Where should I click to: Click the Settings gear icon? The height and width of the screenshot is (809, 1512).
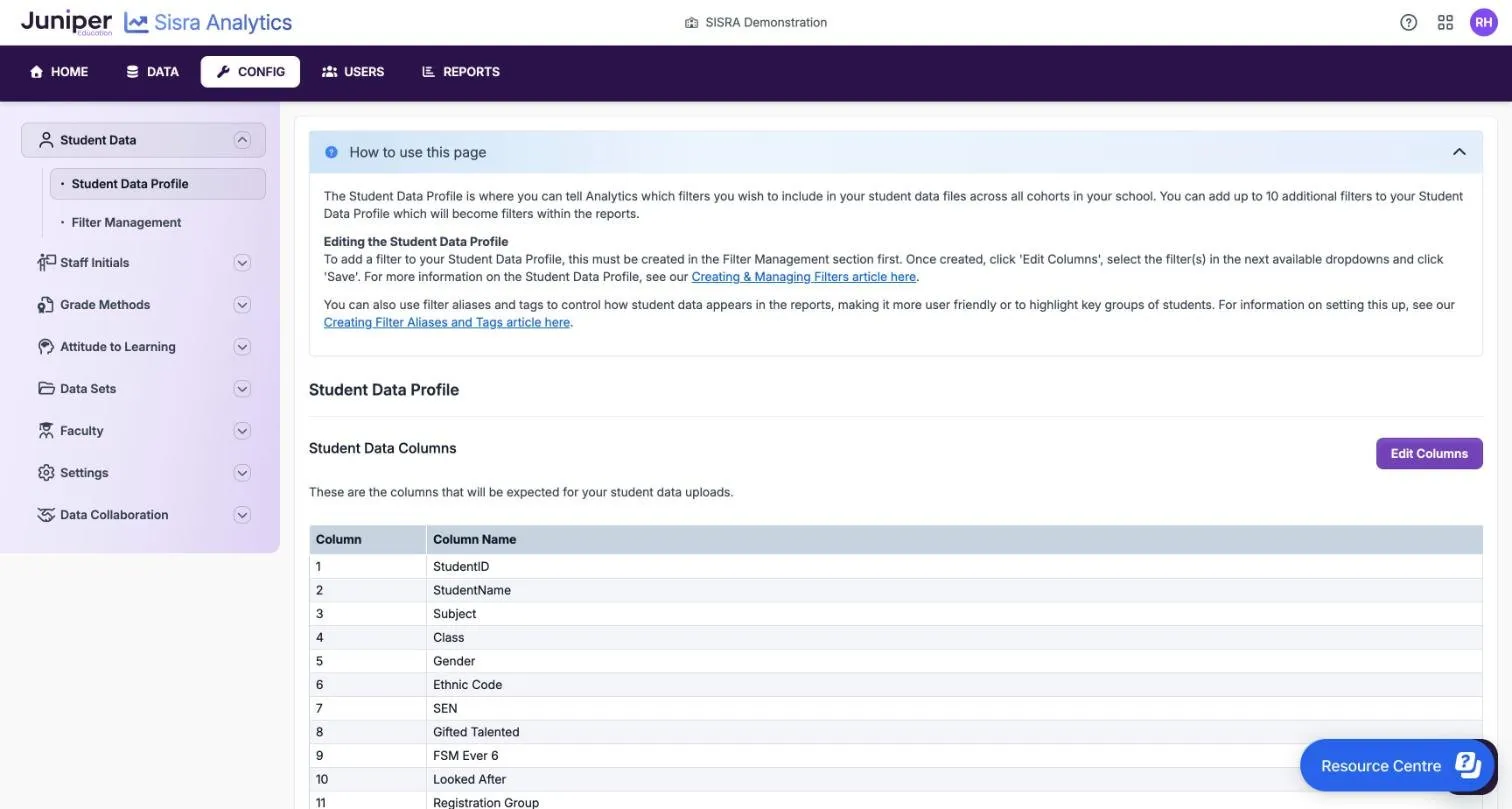tap(46, 472)
